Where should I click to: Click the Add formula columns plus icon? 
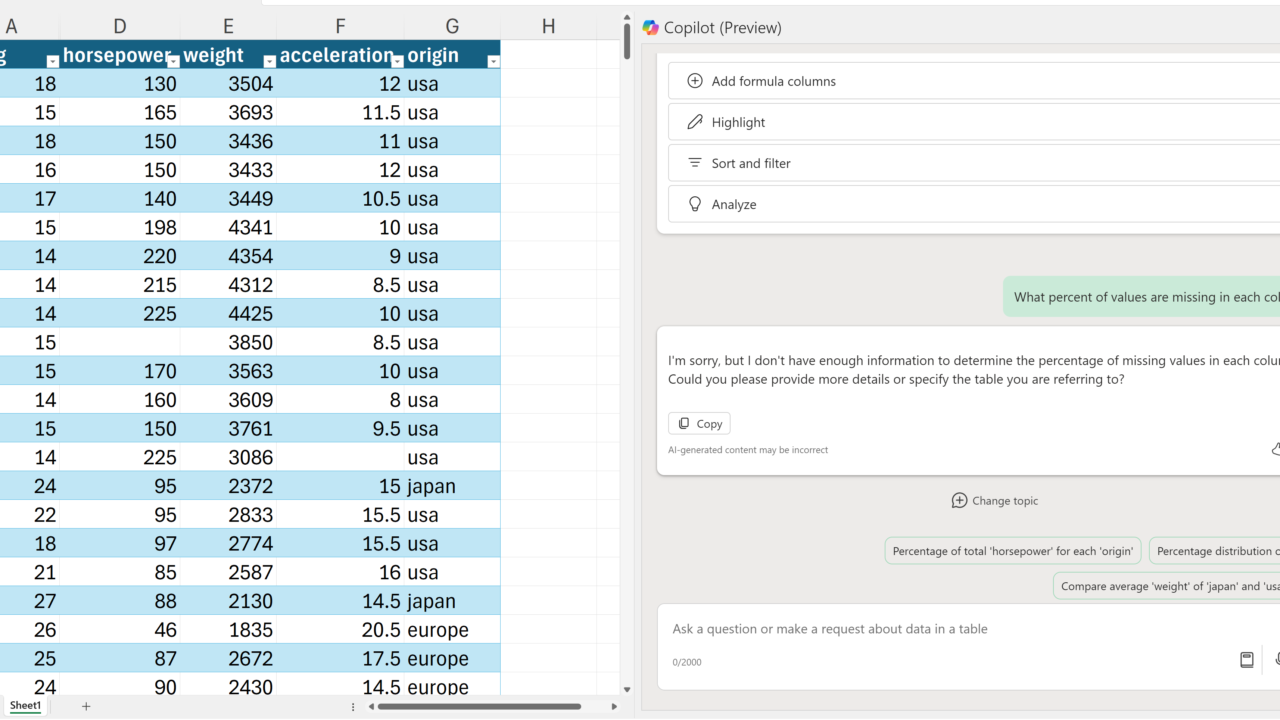click(x=695, y=81)
